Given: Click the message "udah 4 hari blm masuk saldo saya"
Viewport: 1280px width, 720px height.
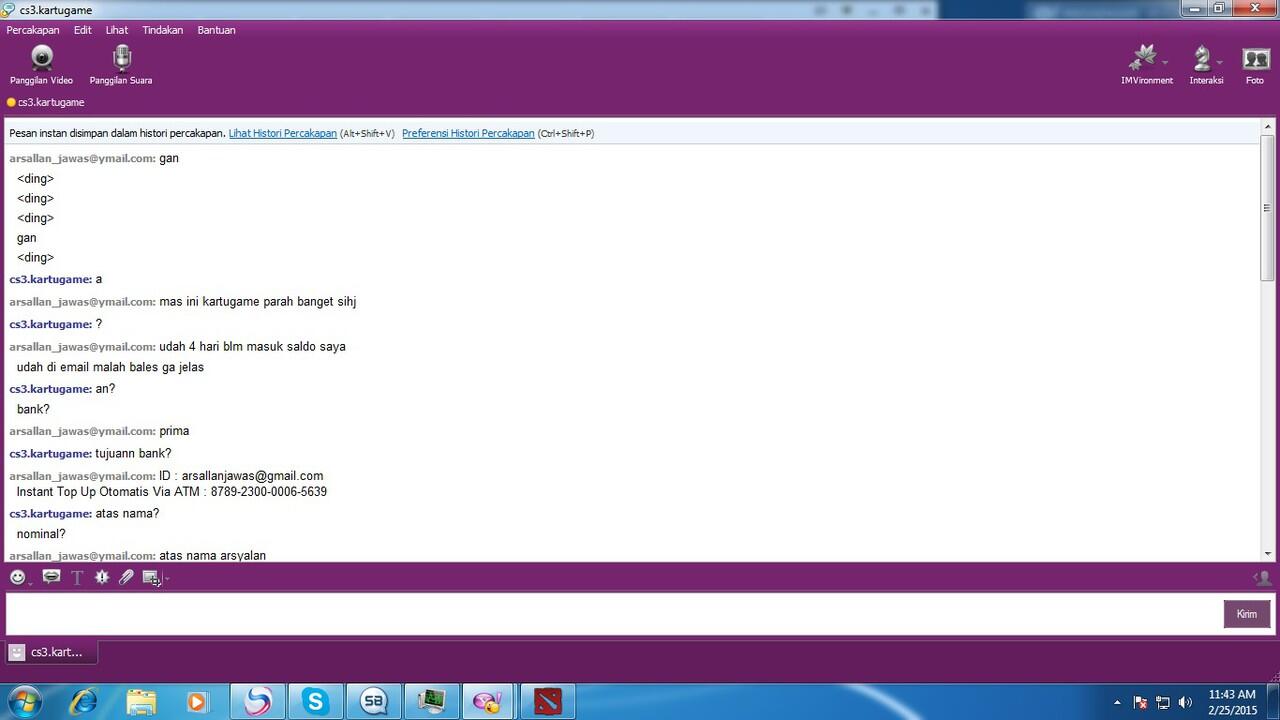Looking at the screenshot, I should [252, 347].
